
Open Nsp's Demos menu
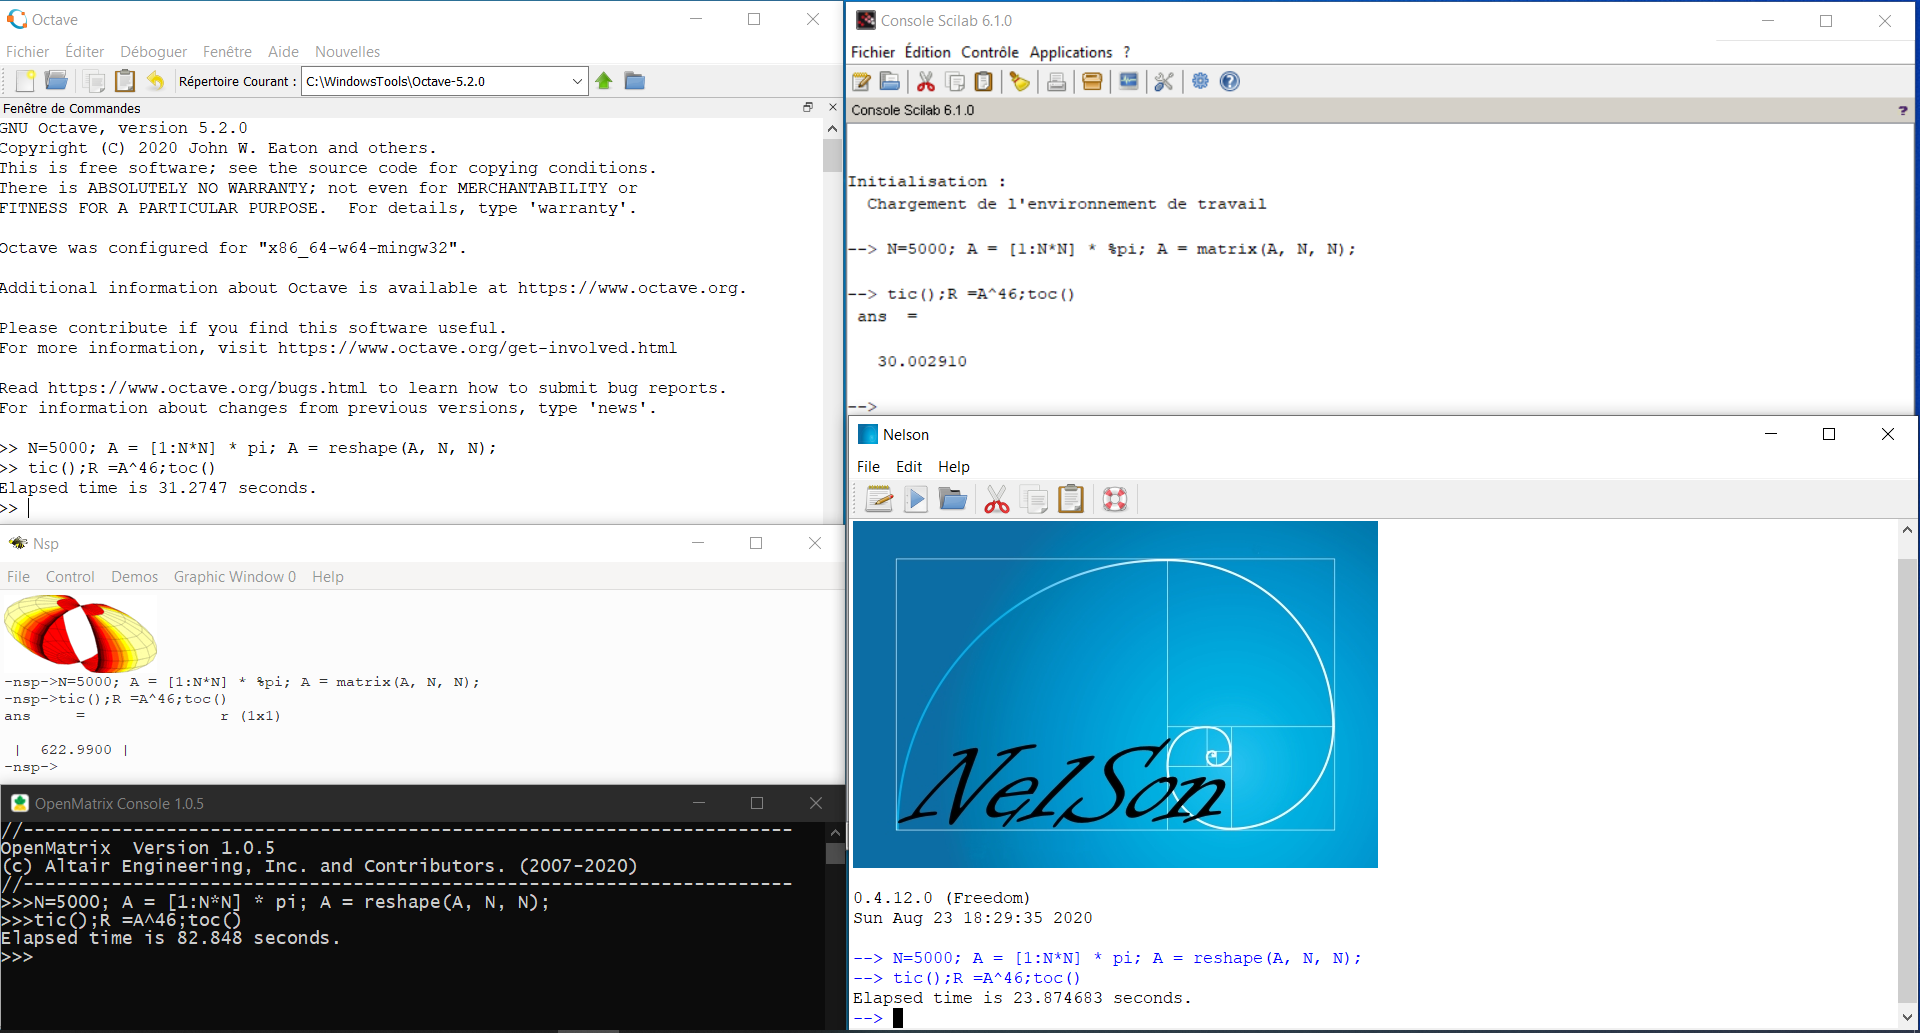click(x=134, y=577)
